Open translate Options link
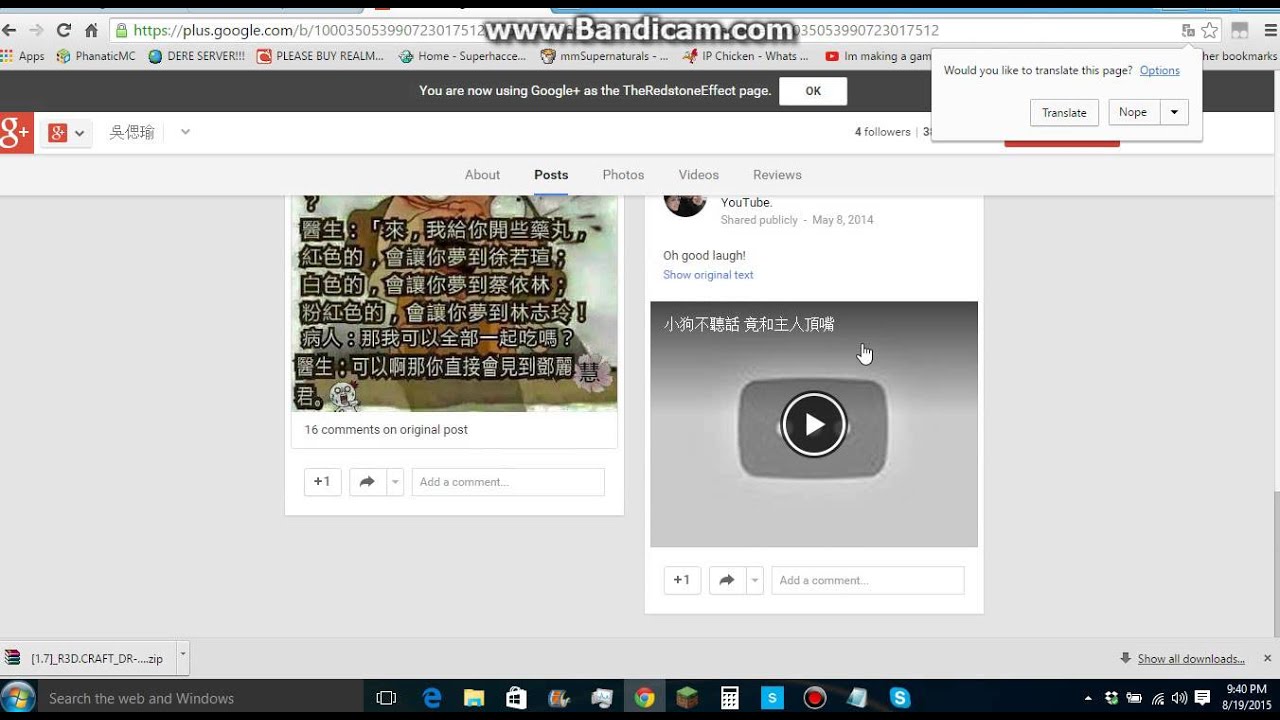This screenshot has width=1280, height=720. pos(1160,70)
